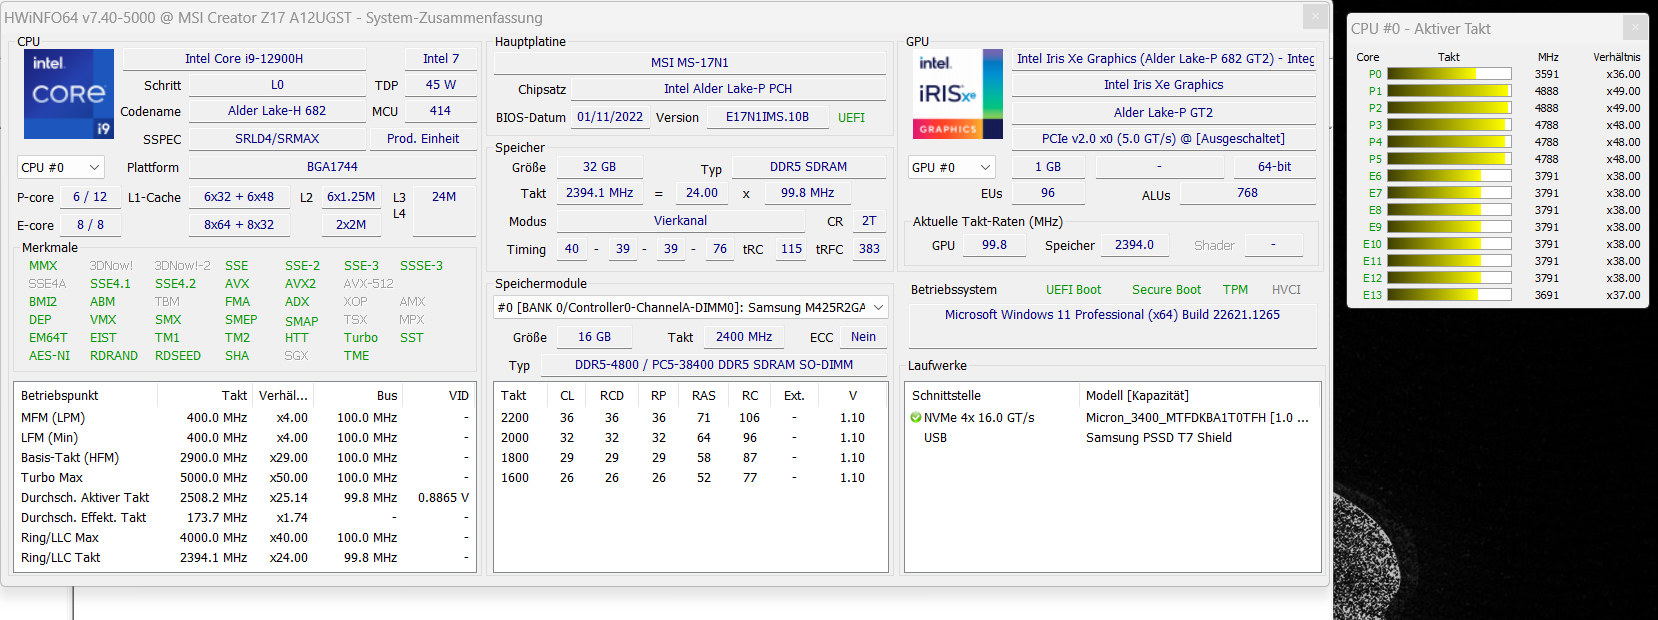Select the E-core count 8 / 8
Viewport: 1658px width, 620px height.
click(x=90, y=225)
